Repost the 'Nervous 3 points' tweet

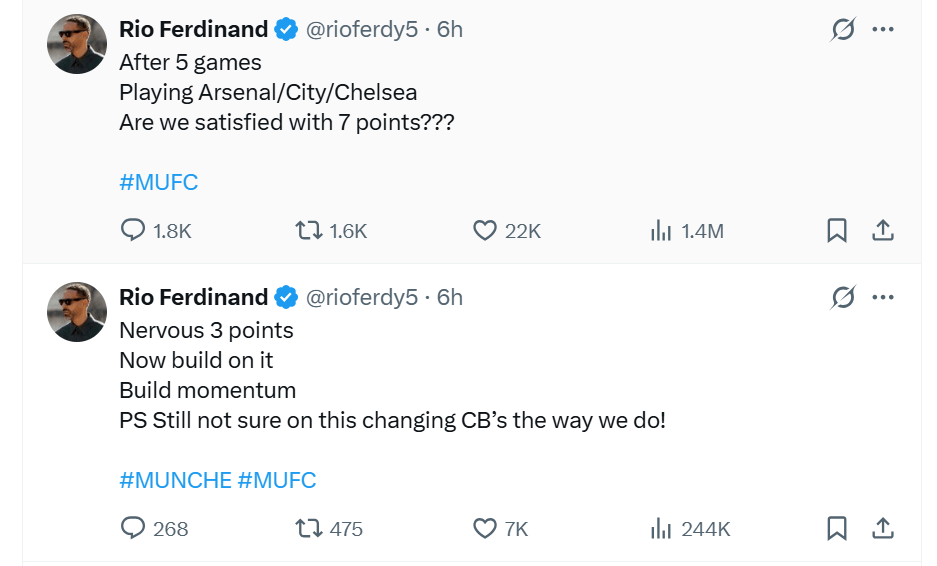309,528
